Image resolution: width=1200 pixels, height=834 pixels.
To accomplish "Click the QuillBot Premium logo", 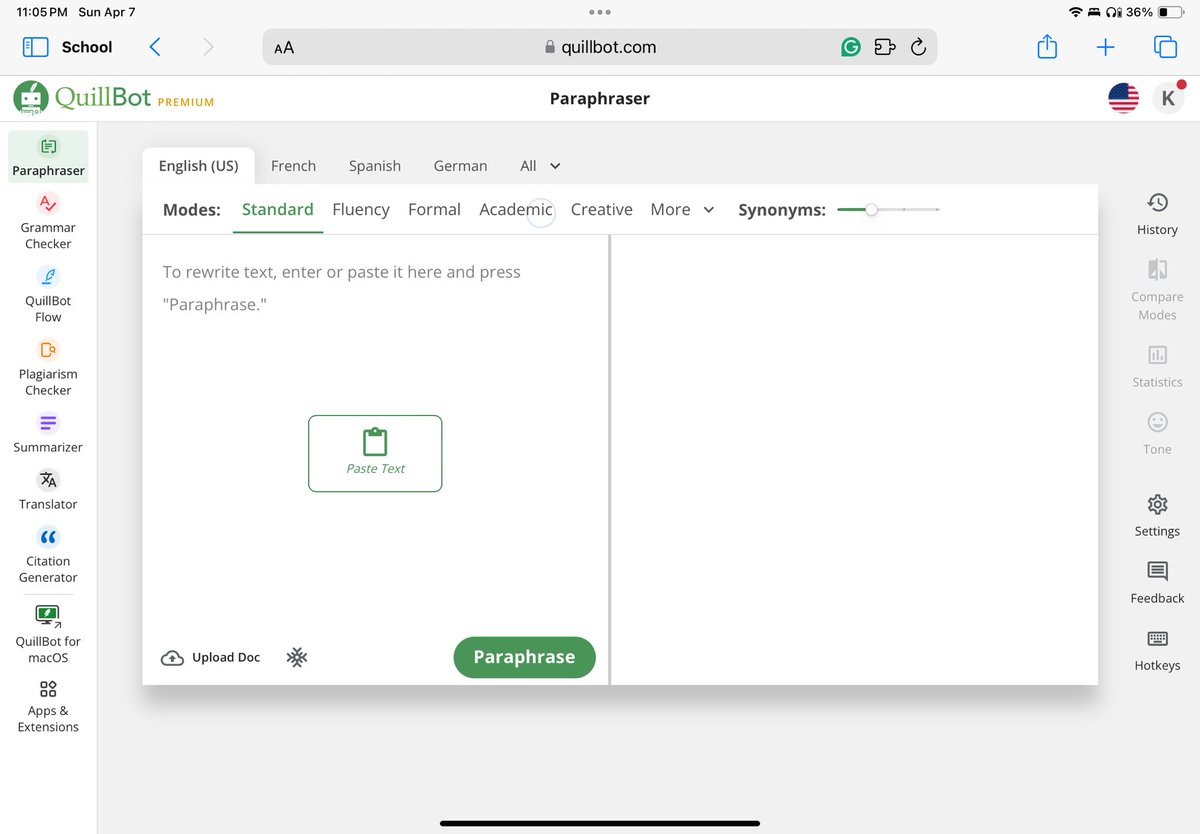I will [114, 98].
